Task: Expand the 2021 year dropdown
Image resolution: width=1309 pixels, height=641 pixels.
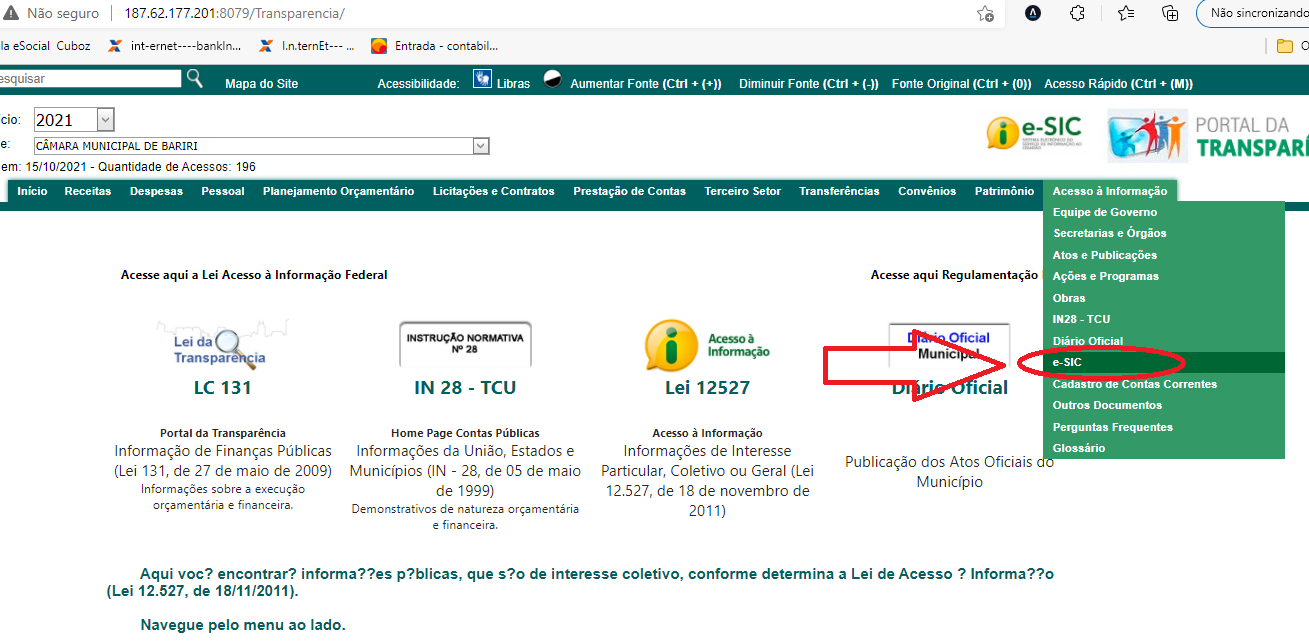Action: pos(106,120)
